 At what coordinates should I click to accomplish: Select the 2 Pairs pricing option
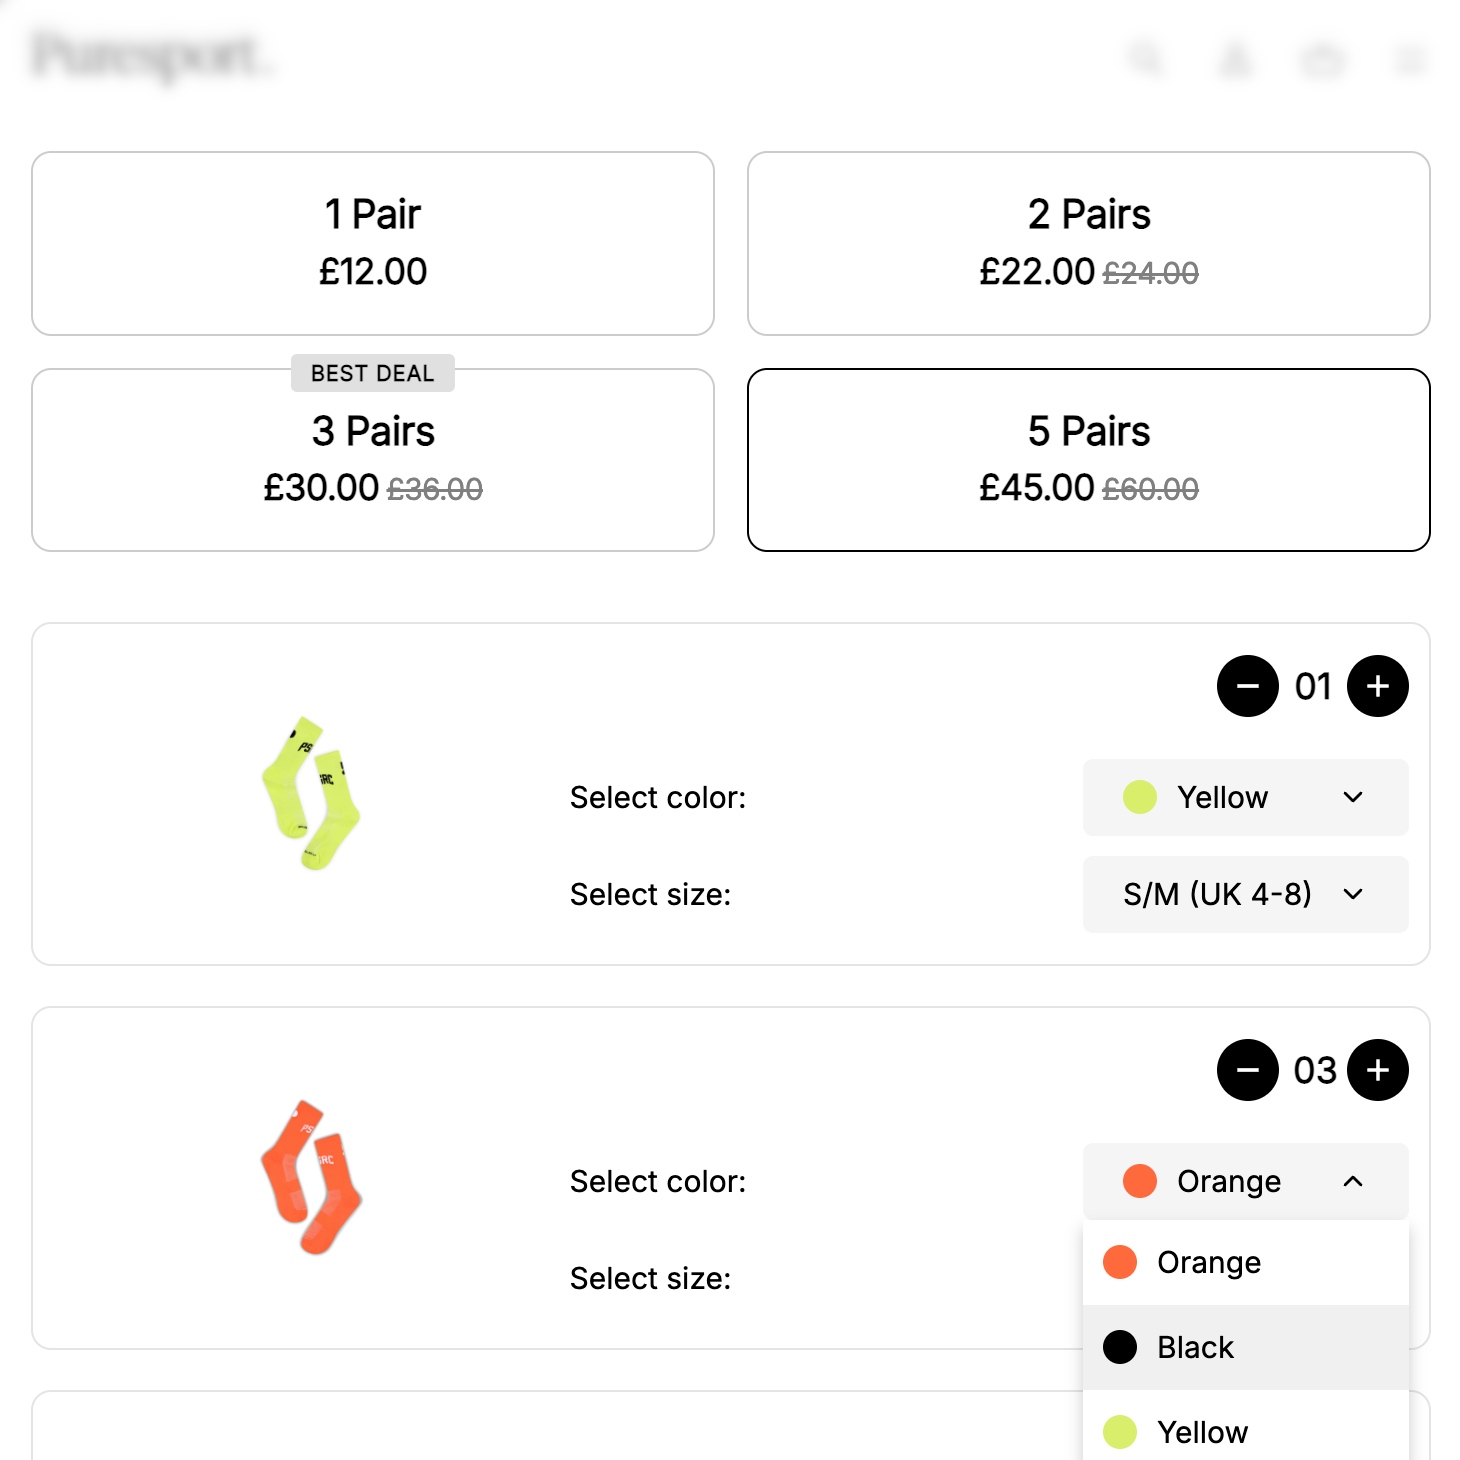pos(1088,243)
